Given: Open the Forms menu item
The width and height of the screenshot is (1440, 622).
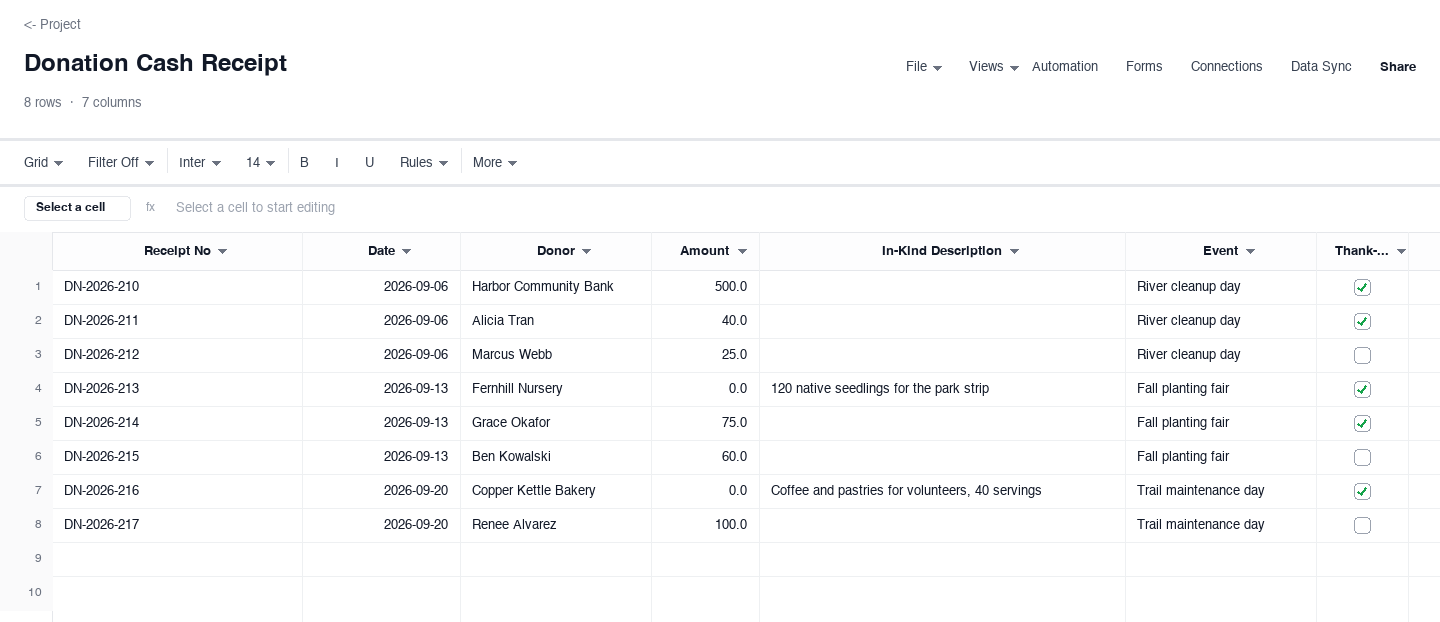Looking at the screenshot, I should click(x=1144, y=67).
